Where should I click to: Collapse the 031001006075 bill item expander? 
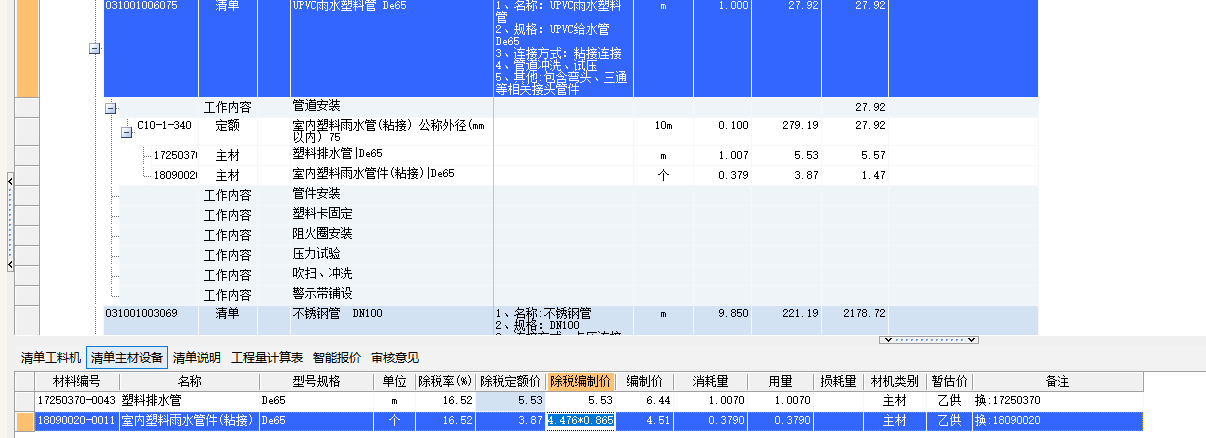tap(95, 48)
